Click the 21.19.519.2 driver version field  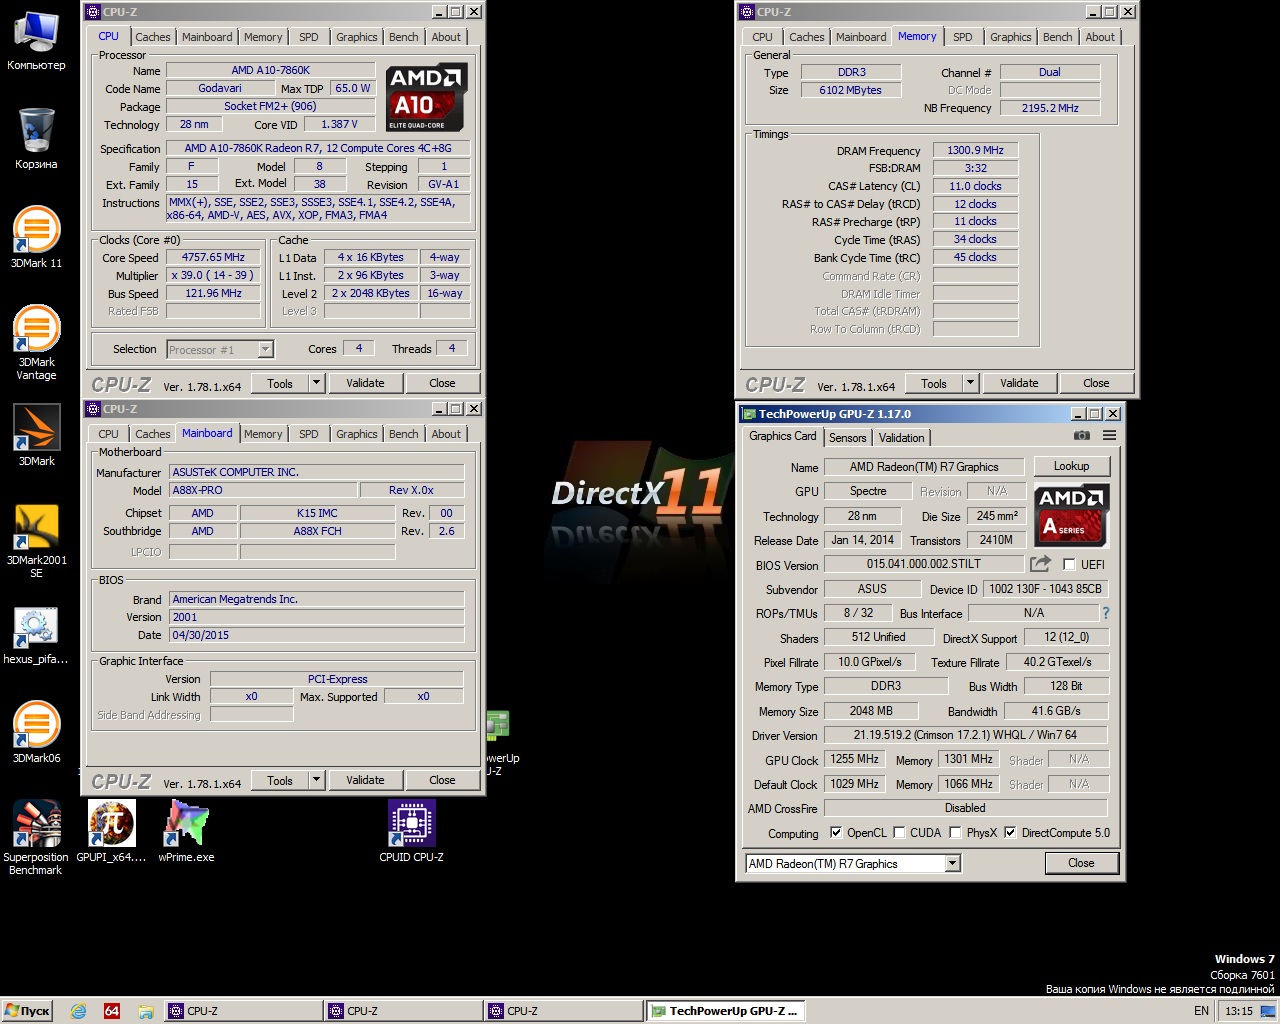coord(965,735)
